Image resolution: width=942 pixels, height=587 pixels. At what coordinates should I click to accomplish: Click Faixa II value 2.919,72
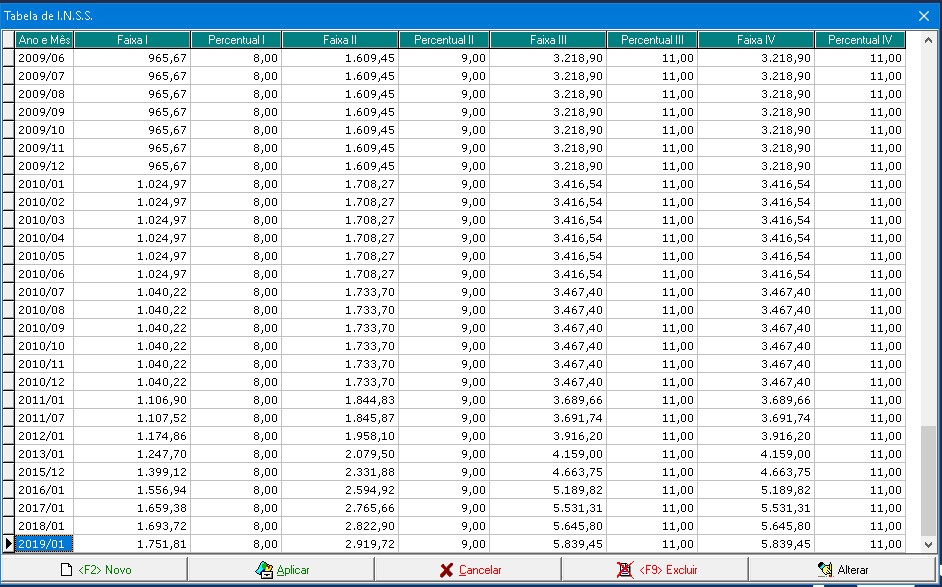(340, 544)
